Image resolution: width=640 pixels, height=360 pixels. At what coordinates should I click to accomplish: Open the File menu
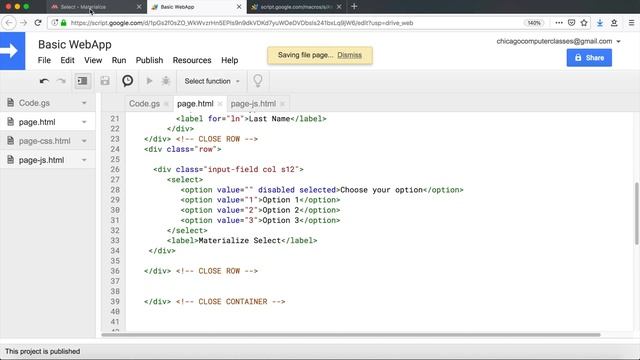click(44, 60)
